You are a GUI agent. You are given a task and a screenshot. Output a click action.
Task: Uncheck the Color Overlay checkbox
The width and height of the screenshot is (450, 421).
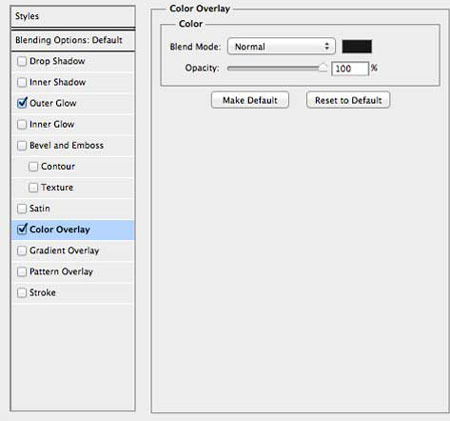click(x=22, y=229)
